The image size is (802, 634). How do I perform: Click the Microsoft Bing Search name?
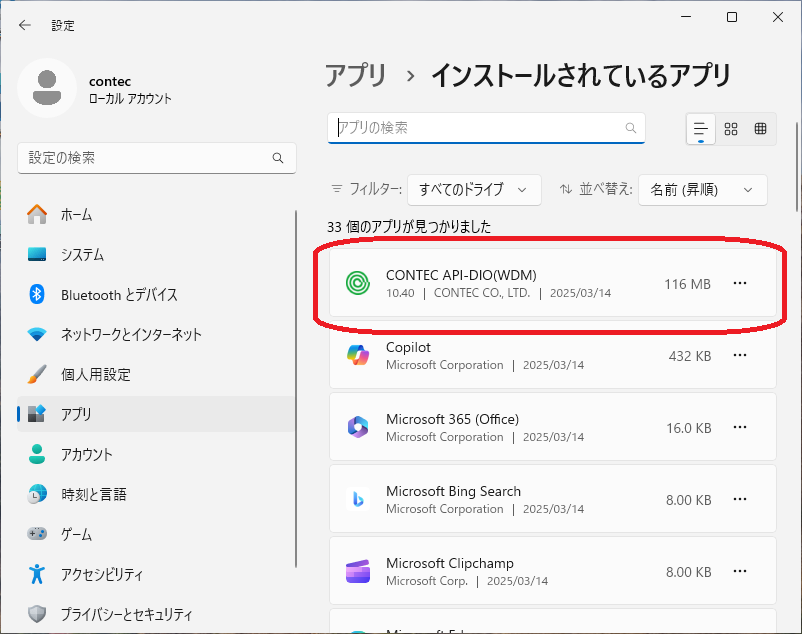[x=453, y=491]
